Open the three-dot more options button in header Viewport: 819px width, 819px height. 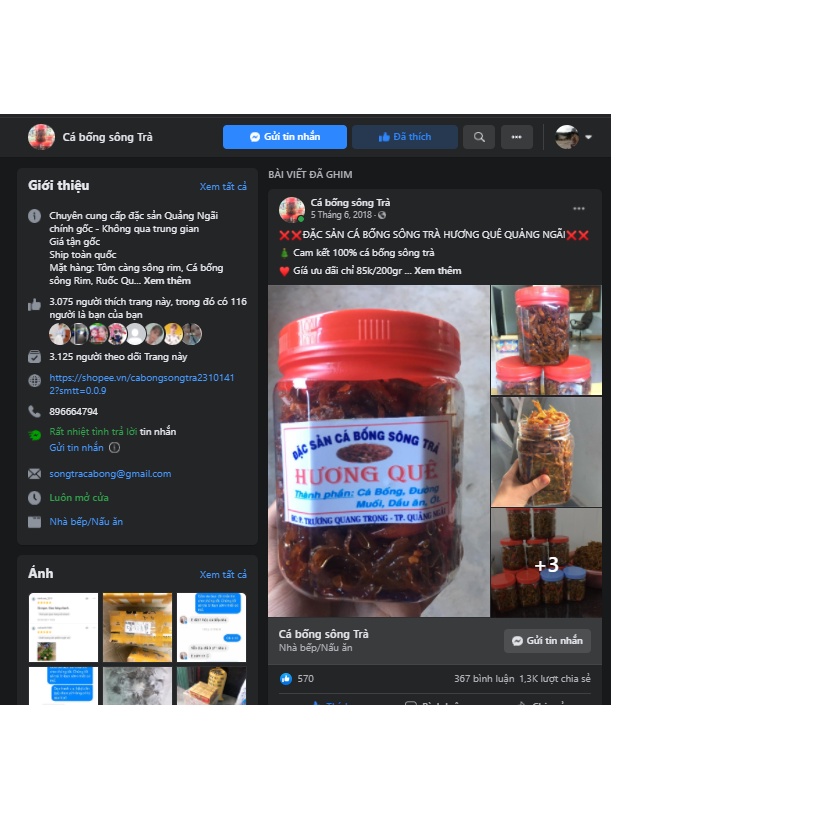(517, 137)
